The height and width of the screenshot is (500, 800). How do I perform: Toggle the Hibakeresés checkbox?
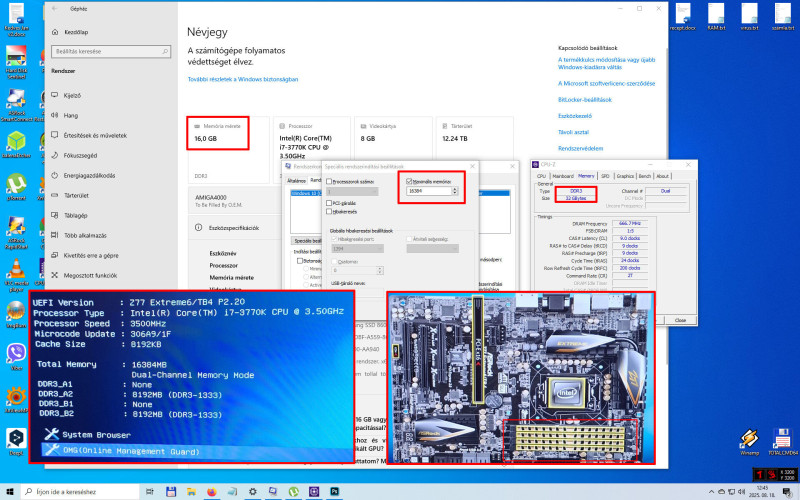329,212
